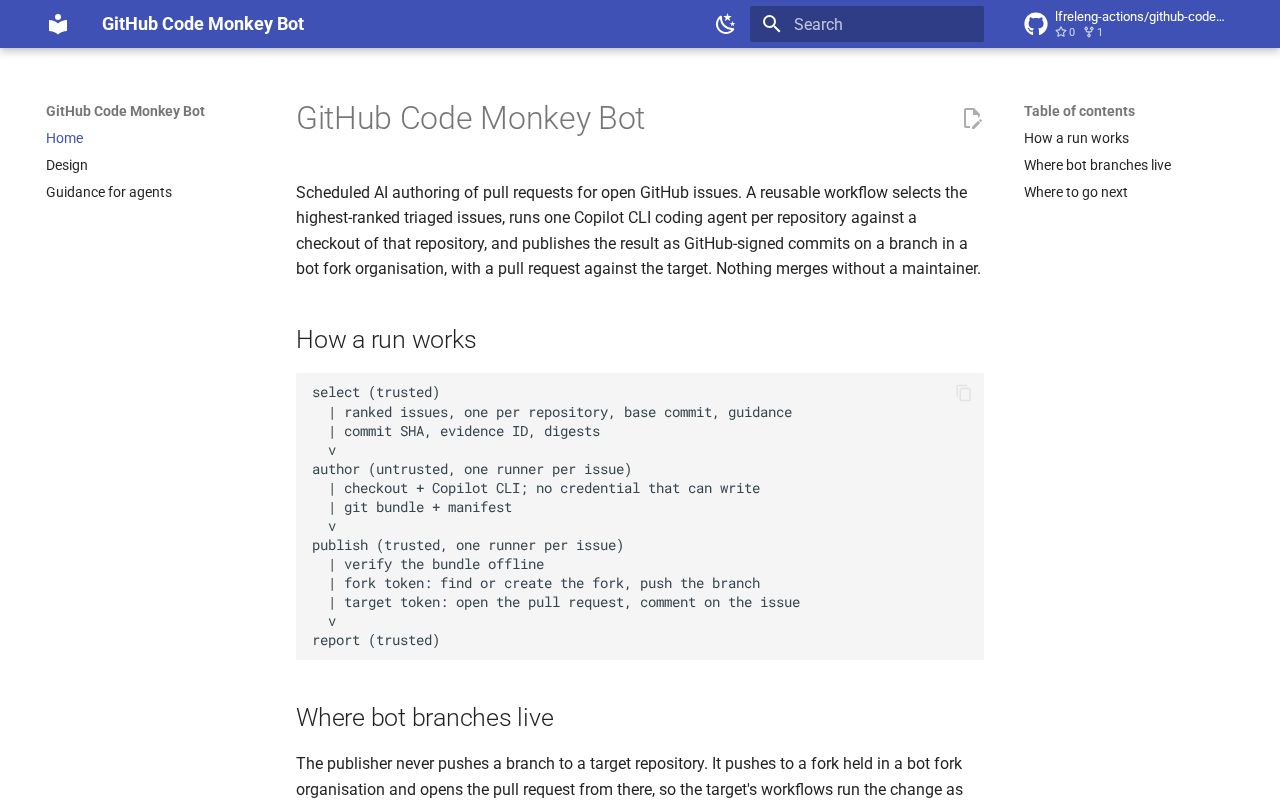The width and height of the screenshot is (1280, 800).
Task: Open the Home navigation link
Action: click(64, 138)
